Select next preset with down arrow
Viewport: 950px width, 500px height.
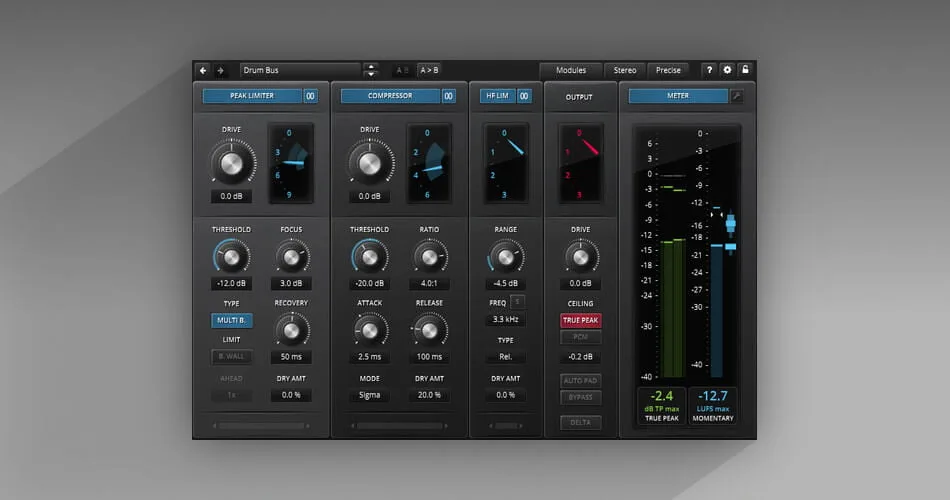[371, 74]
